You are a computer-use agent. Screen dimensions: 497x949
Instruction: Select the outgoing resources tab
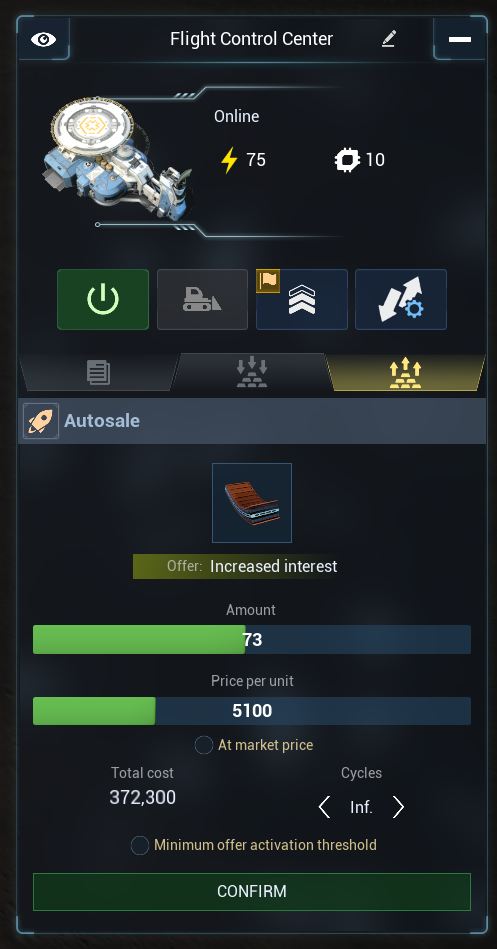pyautogui.click(x=406, y=372)
